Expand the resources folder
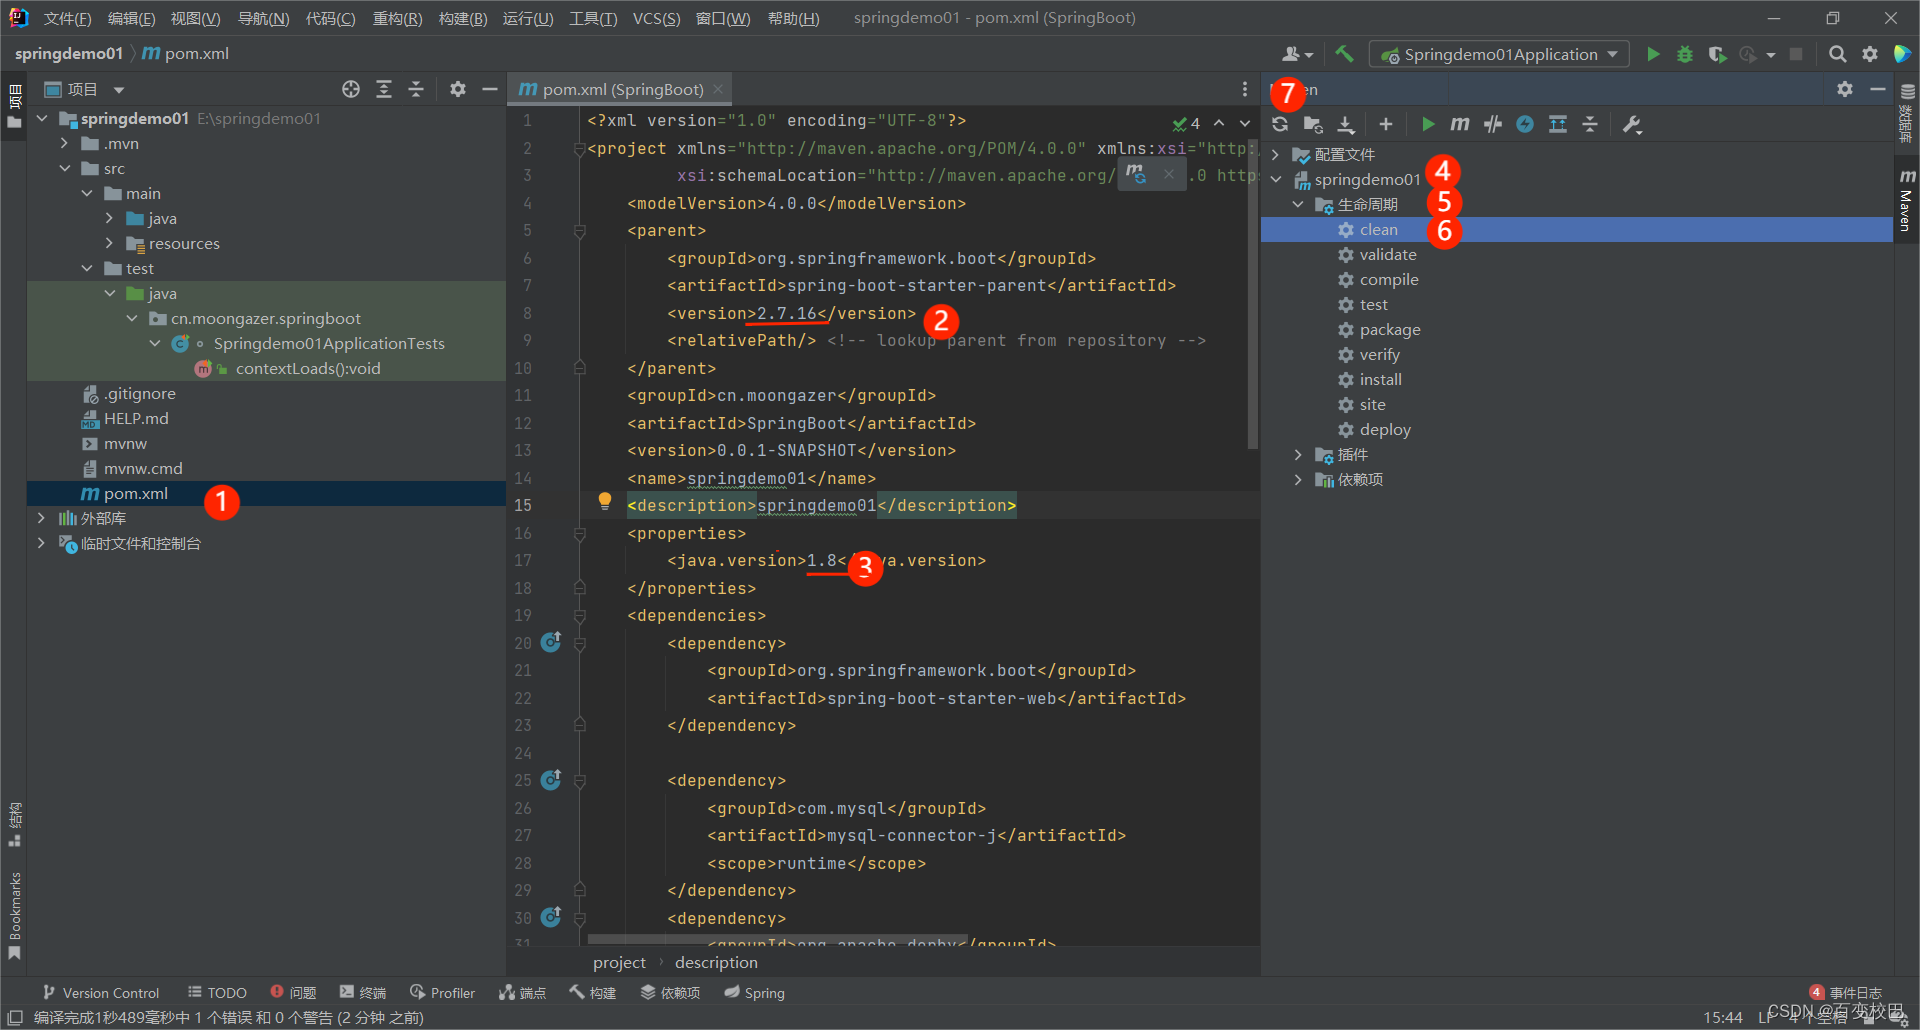1920x1030 pixels. tap(109, 243)
